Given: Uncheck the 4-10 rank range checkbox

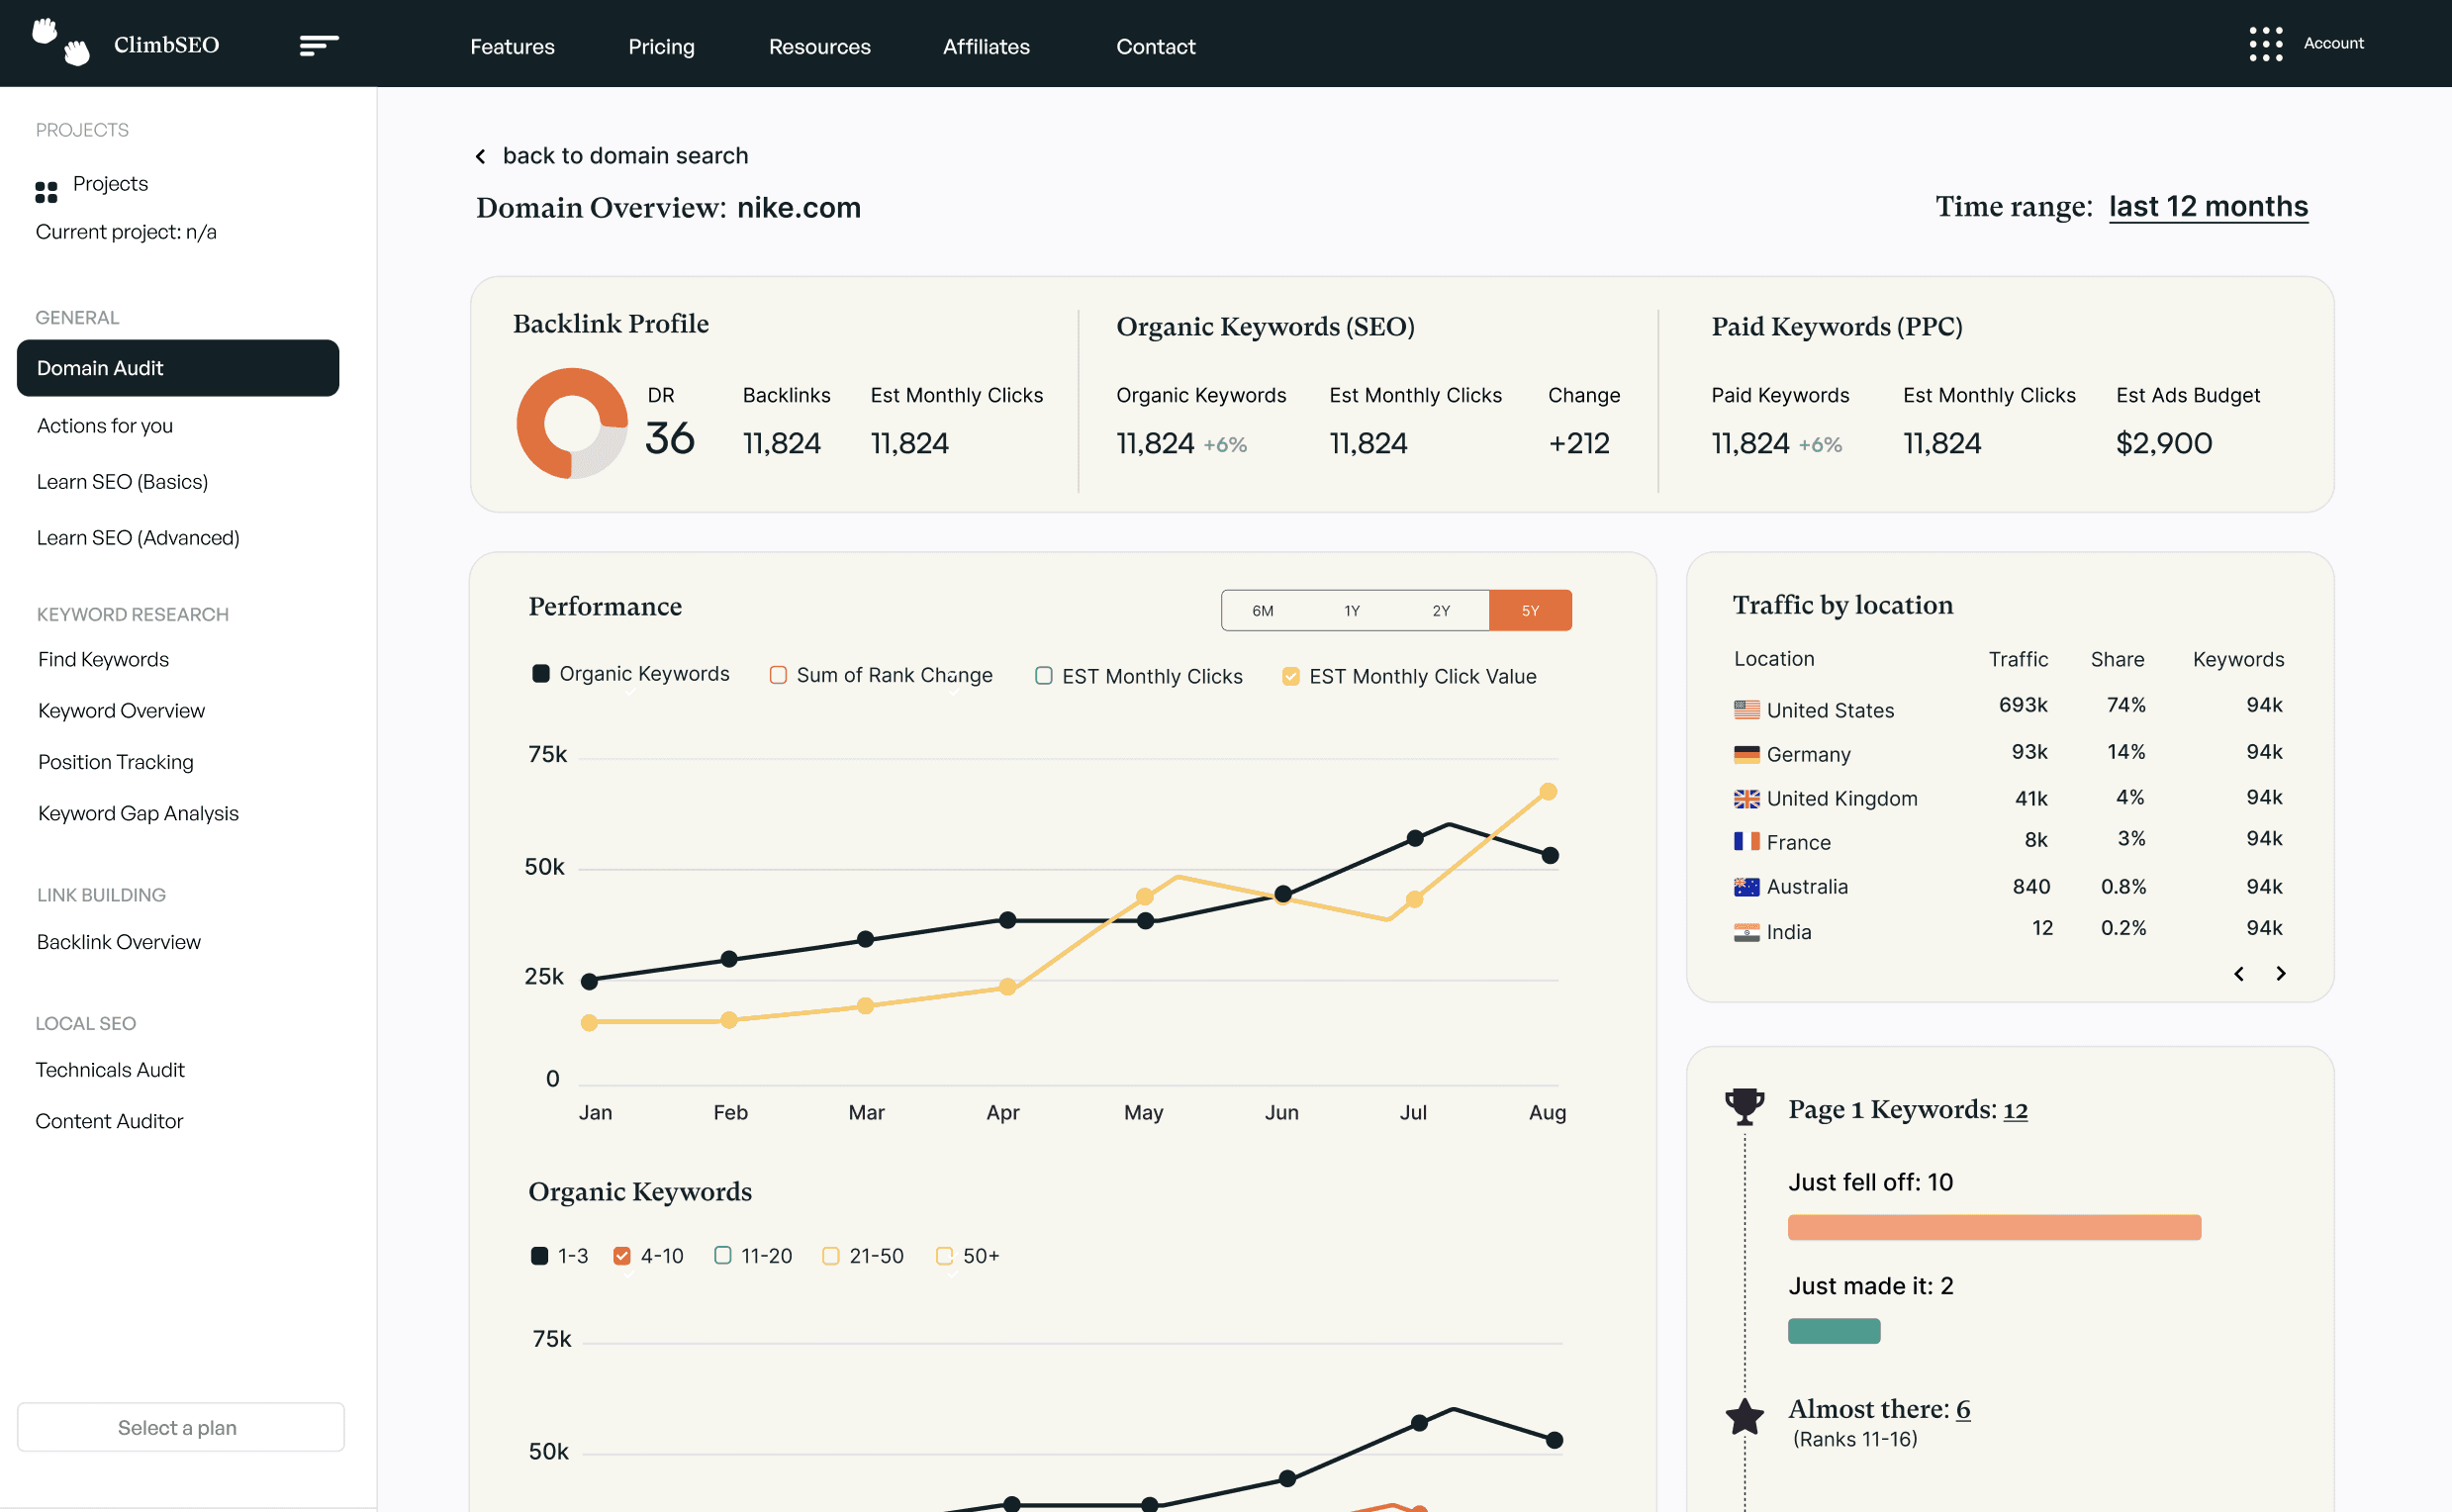Looking at the screenshot, I should [x=622, y=1255].
